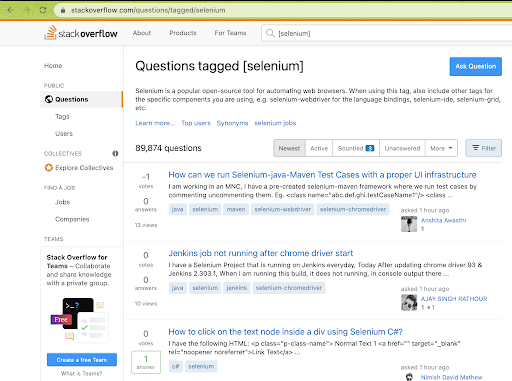
Task: Click the selenium-webdriver tag
Action: pyautogui.click(x=282, y=209)
